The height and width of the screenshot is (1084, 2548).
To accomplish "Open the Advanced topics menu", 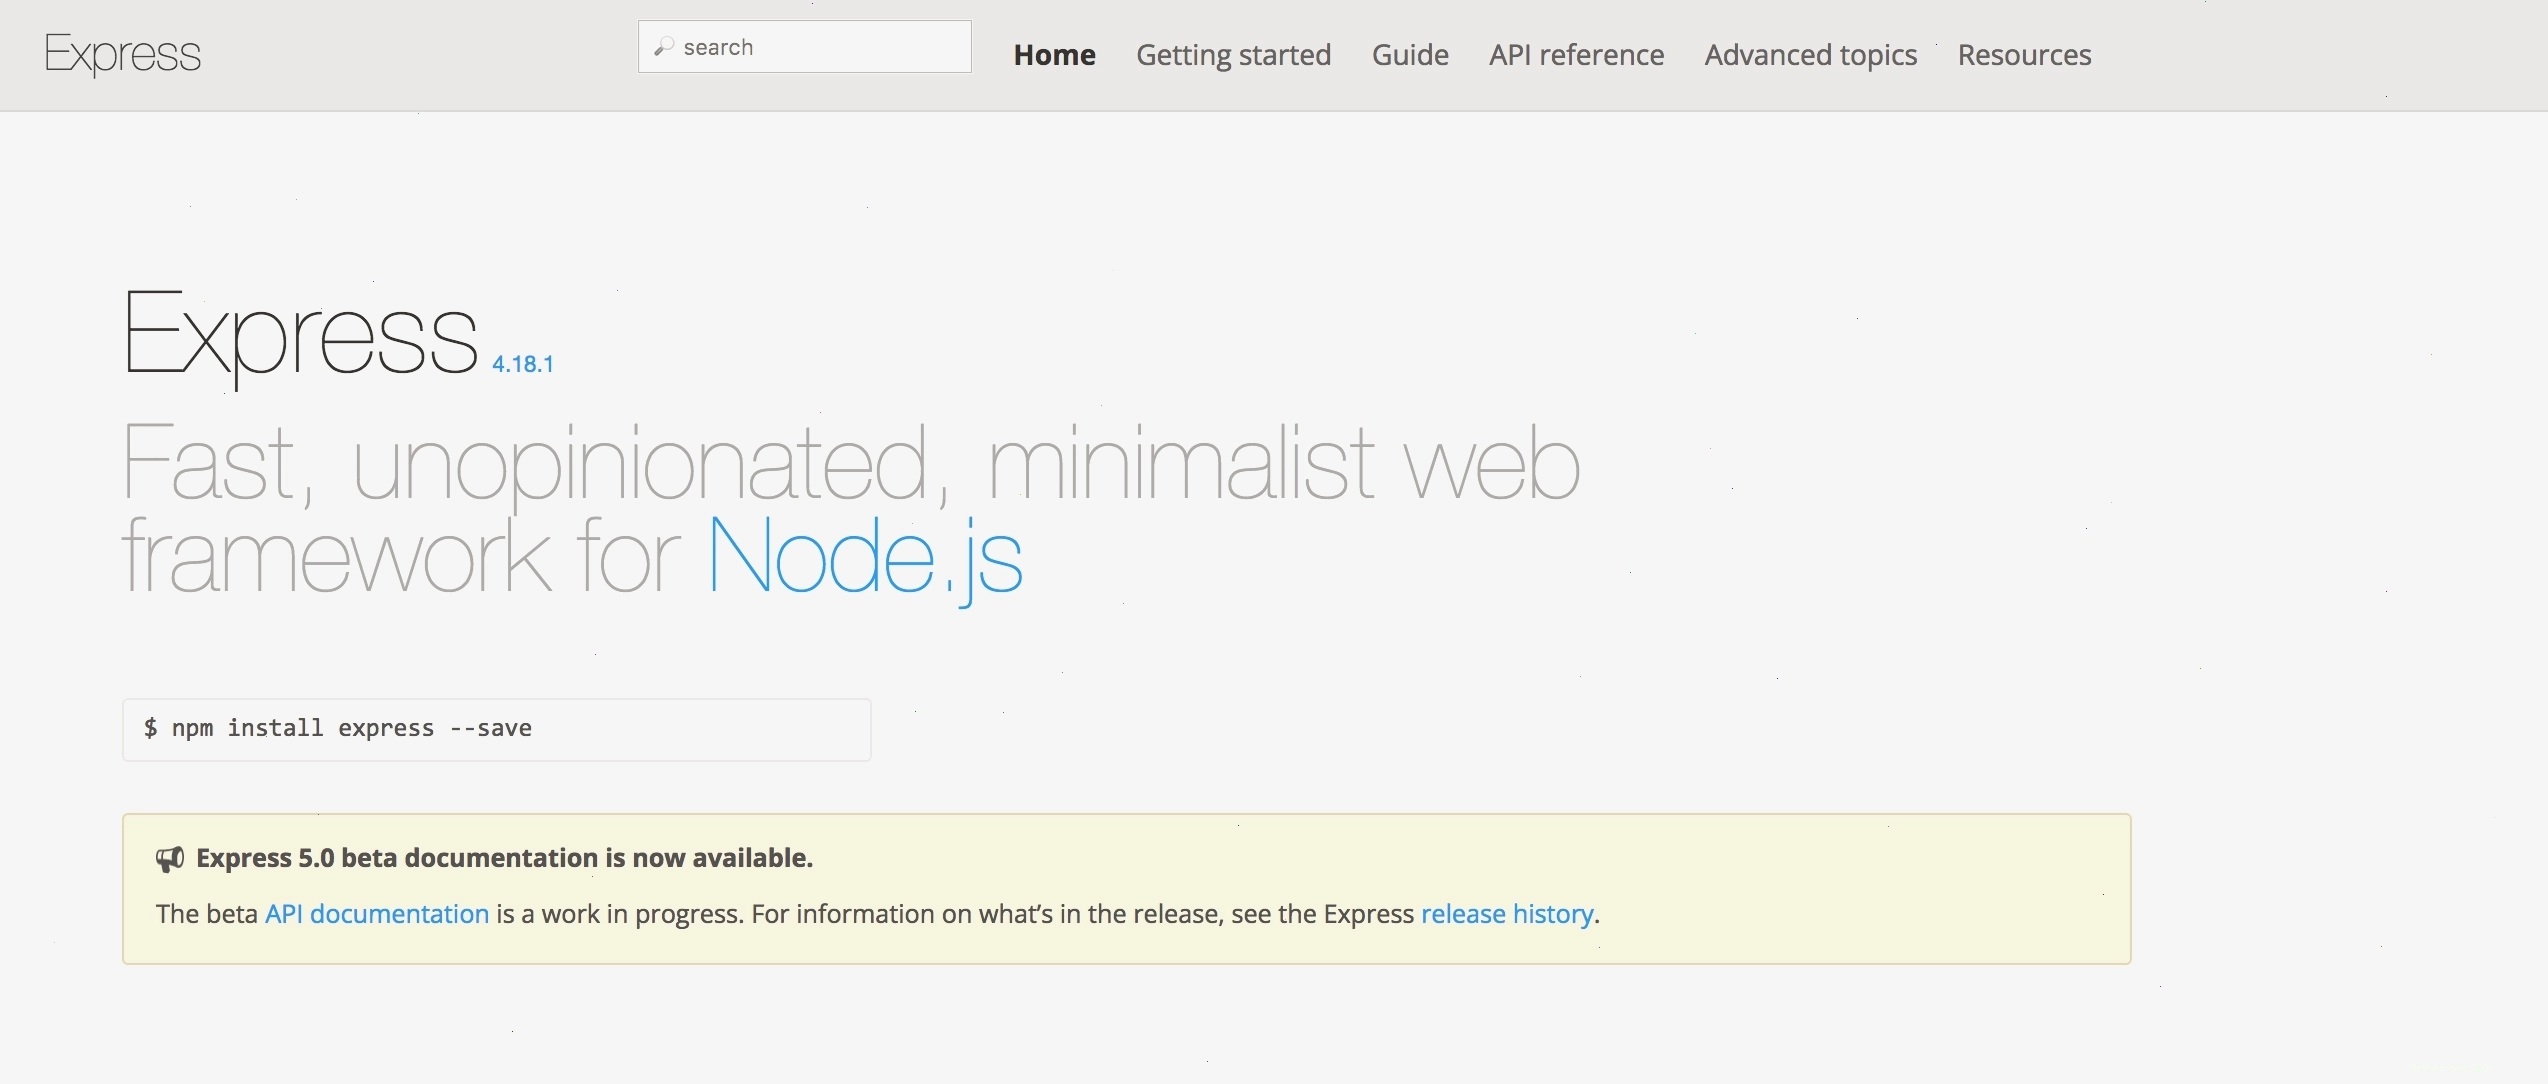I will pos(1811,55).
